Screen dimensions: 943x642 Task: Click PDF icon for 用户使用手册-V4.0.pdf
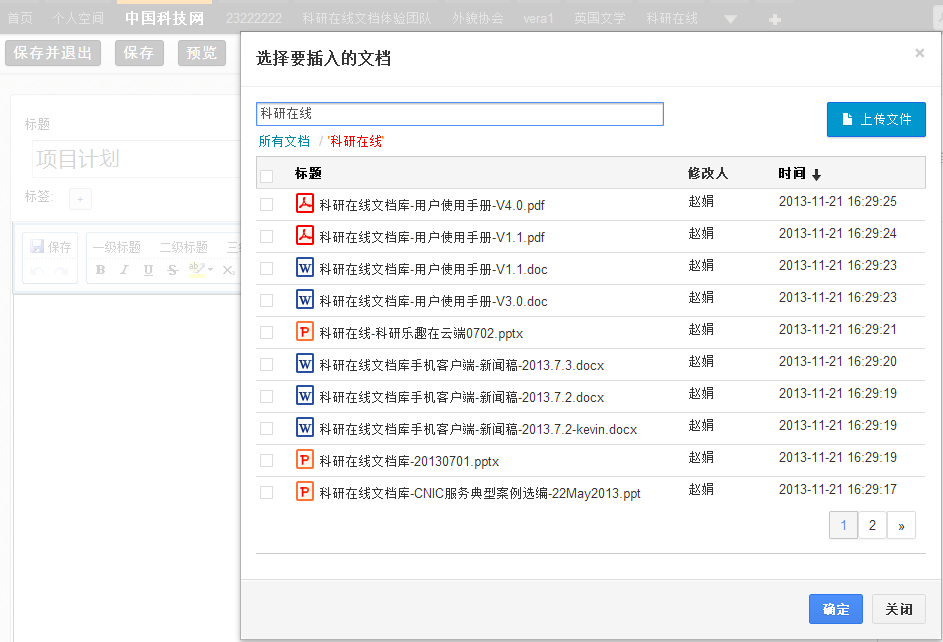[305, 204]
